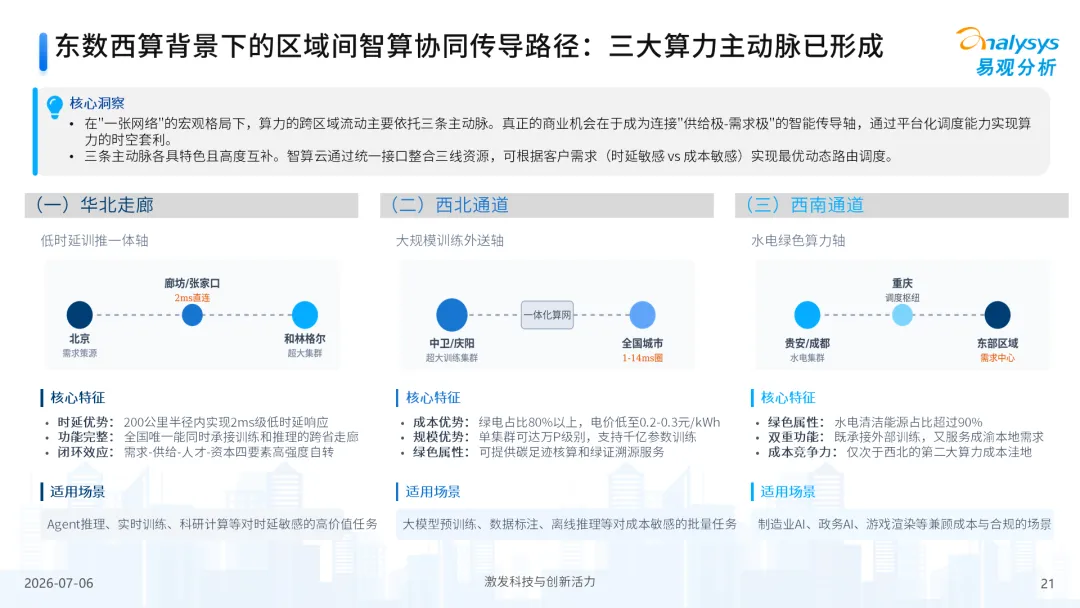
Task: Select the 和林格尔 light blue node circle
Action: coord(304,315)
